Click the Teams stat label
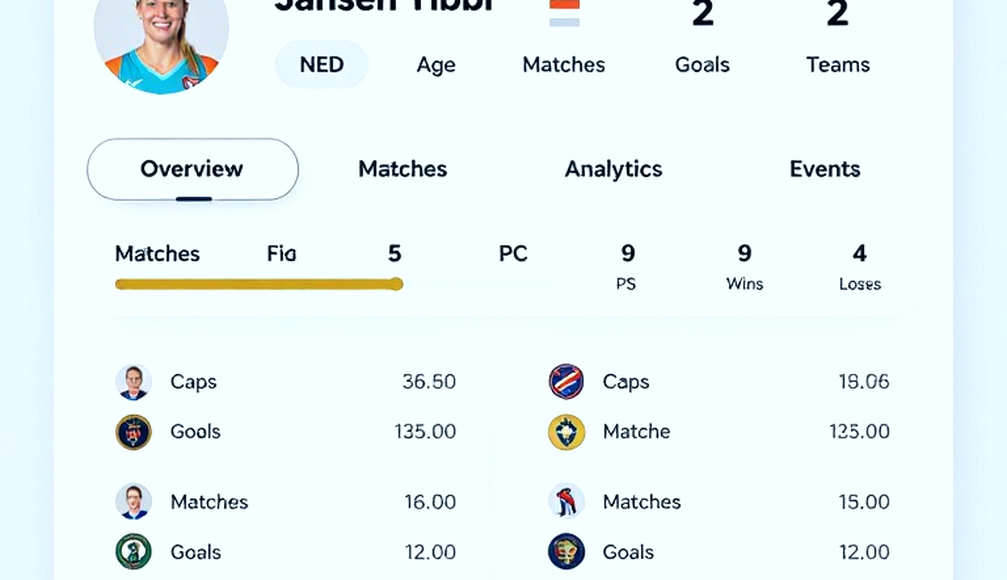 pos(838,65)
